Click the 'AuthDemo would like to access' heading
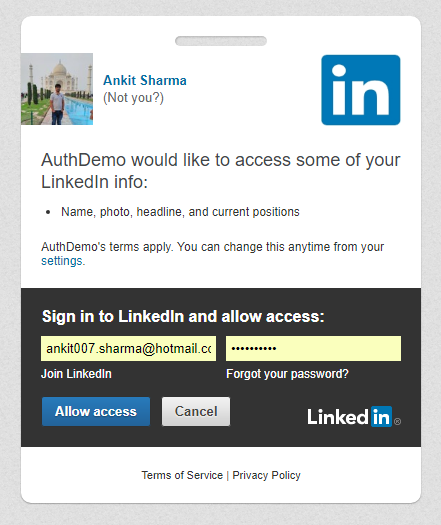This screenshot has width=441, height=525. (x=221, y=171)
